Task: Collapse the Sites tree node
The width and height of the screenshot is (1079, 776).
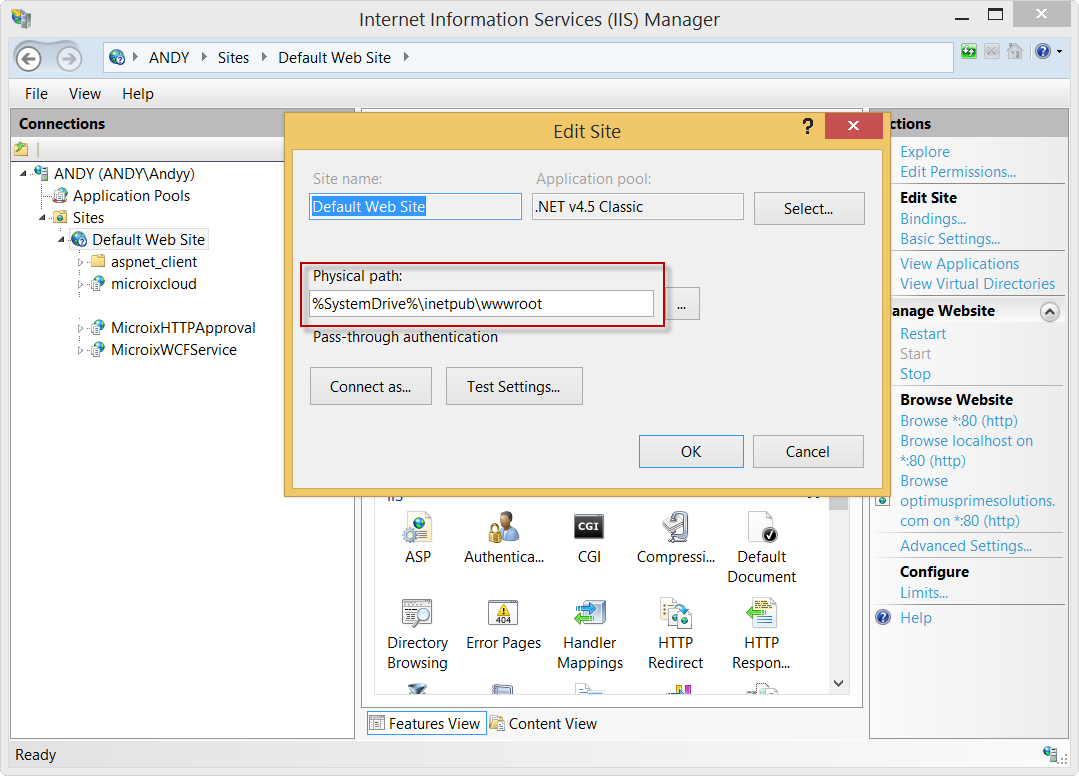Action: point(43,218)
